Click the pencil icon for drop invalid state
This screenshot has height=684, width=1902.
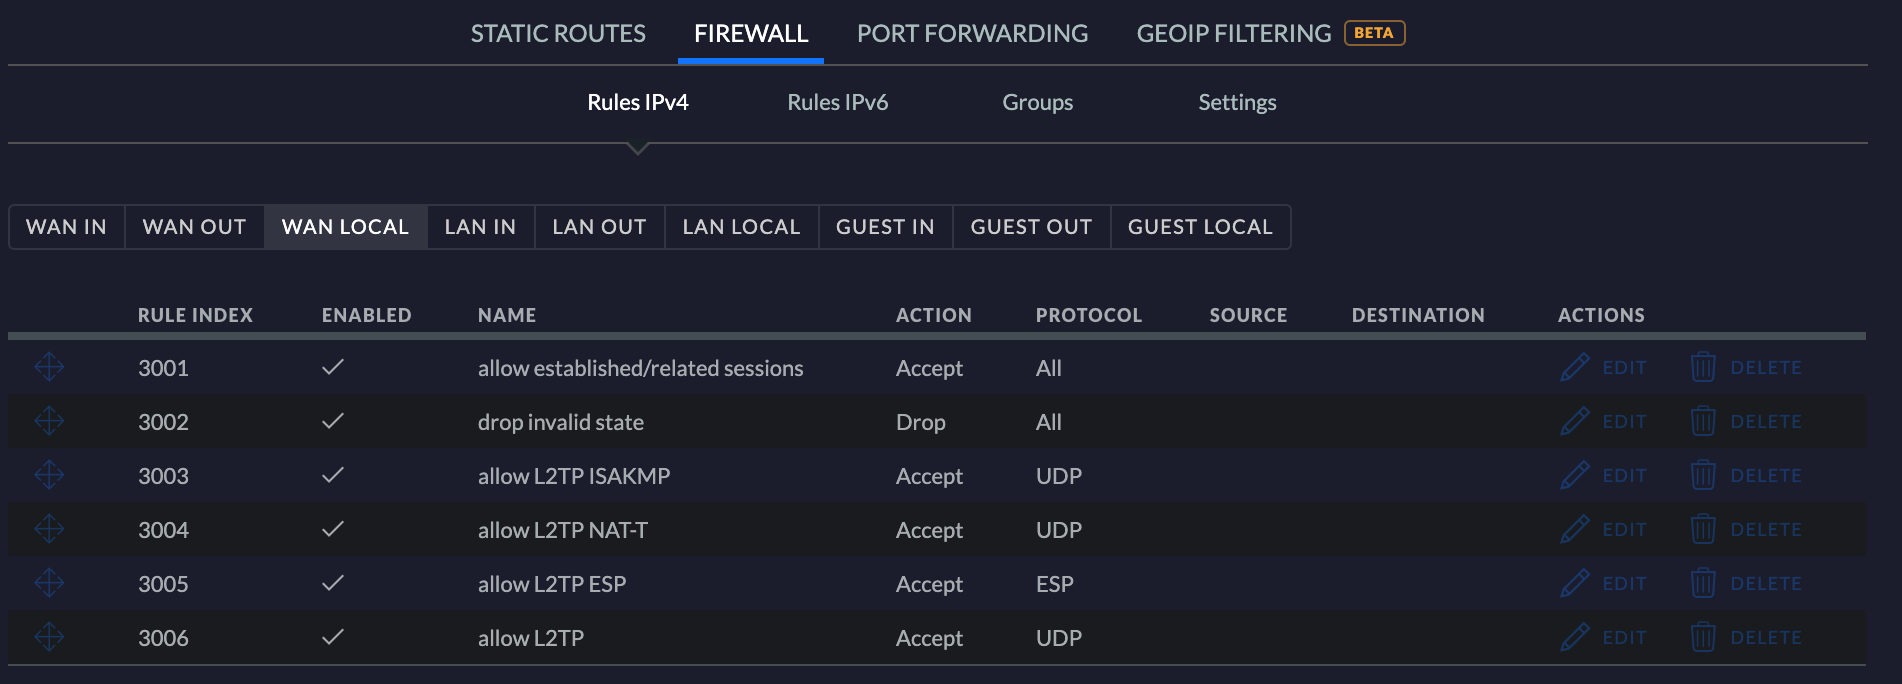1574,422
